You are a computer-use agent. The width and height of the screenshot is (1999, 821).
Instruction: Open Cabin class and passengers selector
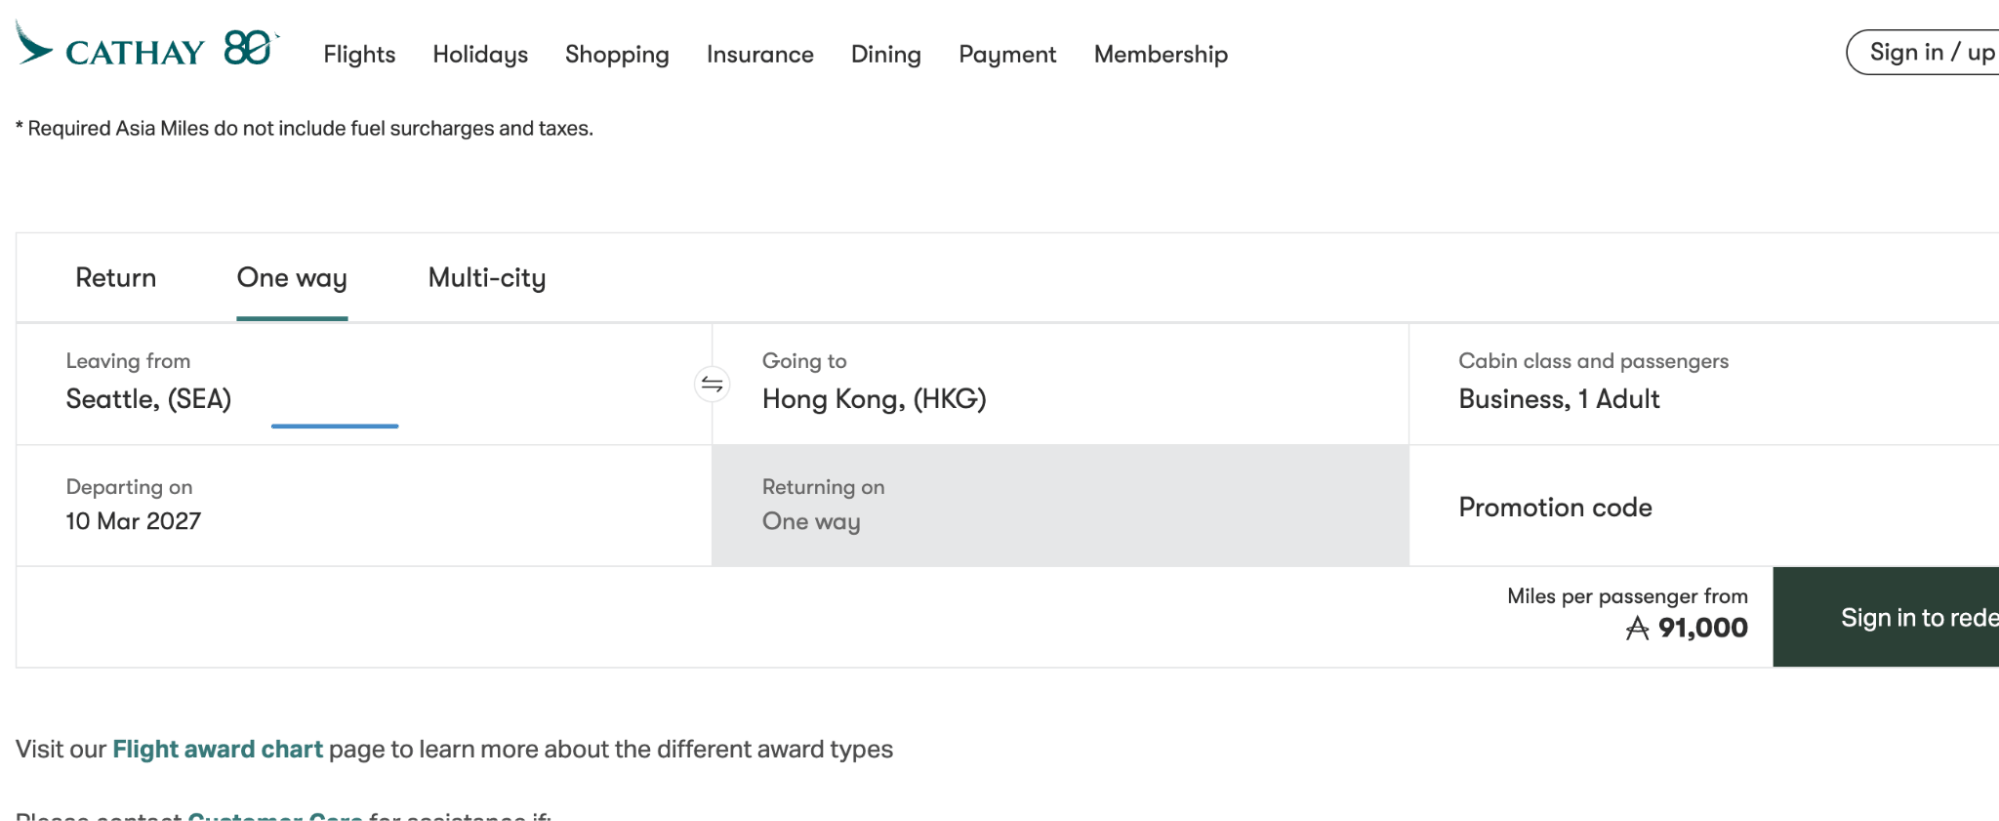coord(1704,384)
